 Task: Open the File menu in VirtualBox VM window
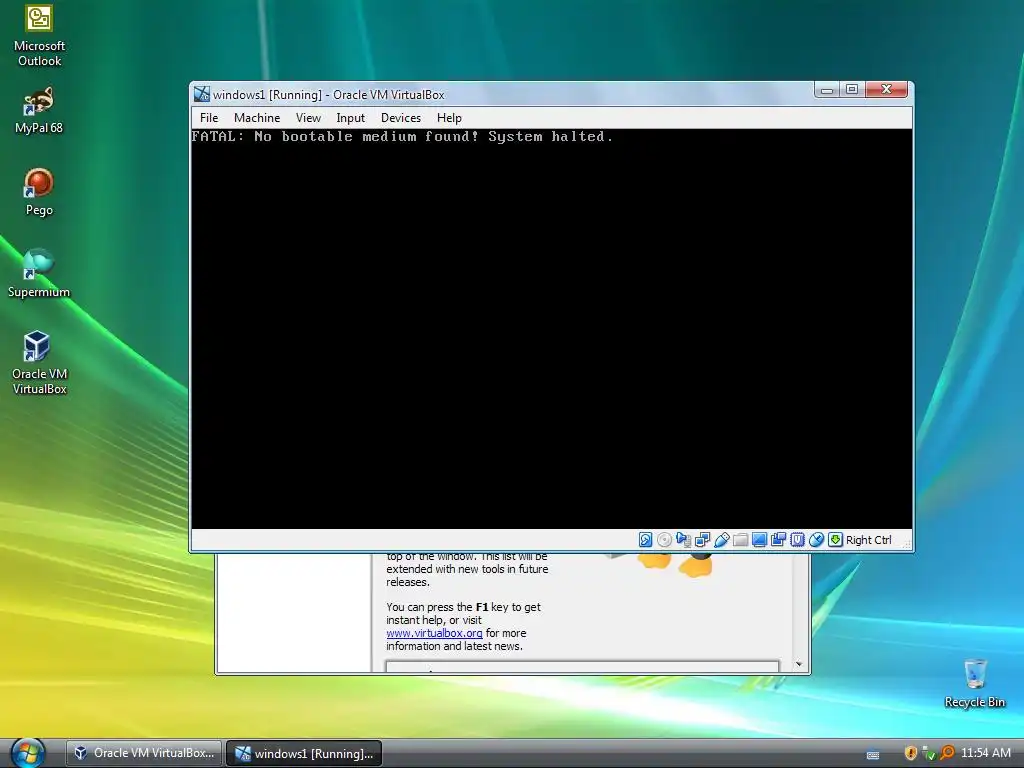coord(209,118)
